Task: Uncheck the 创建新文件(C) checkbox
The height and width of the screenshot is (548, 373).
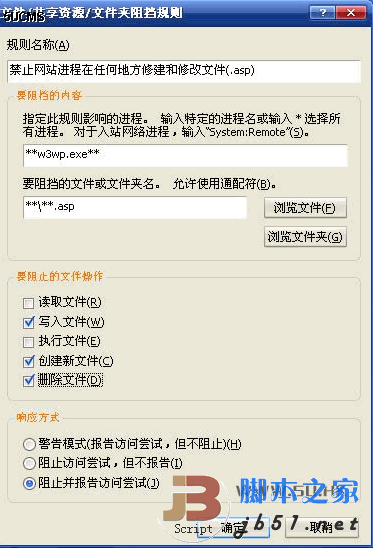Action: (x=28, y=361)
